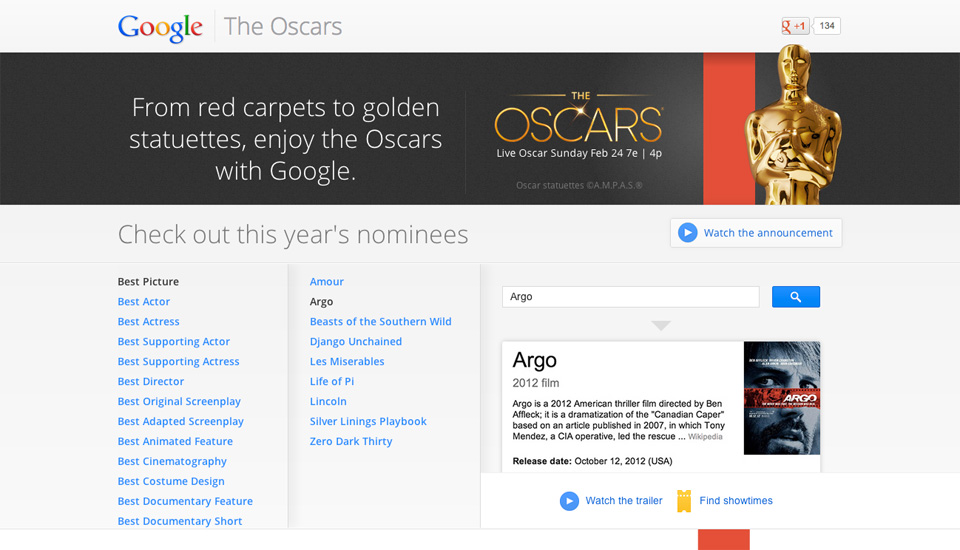
Task: Open Best Adapted Screenplay category
Action: [x=181, y=421]
